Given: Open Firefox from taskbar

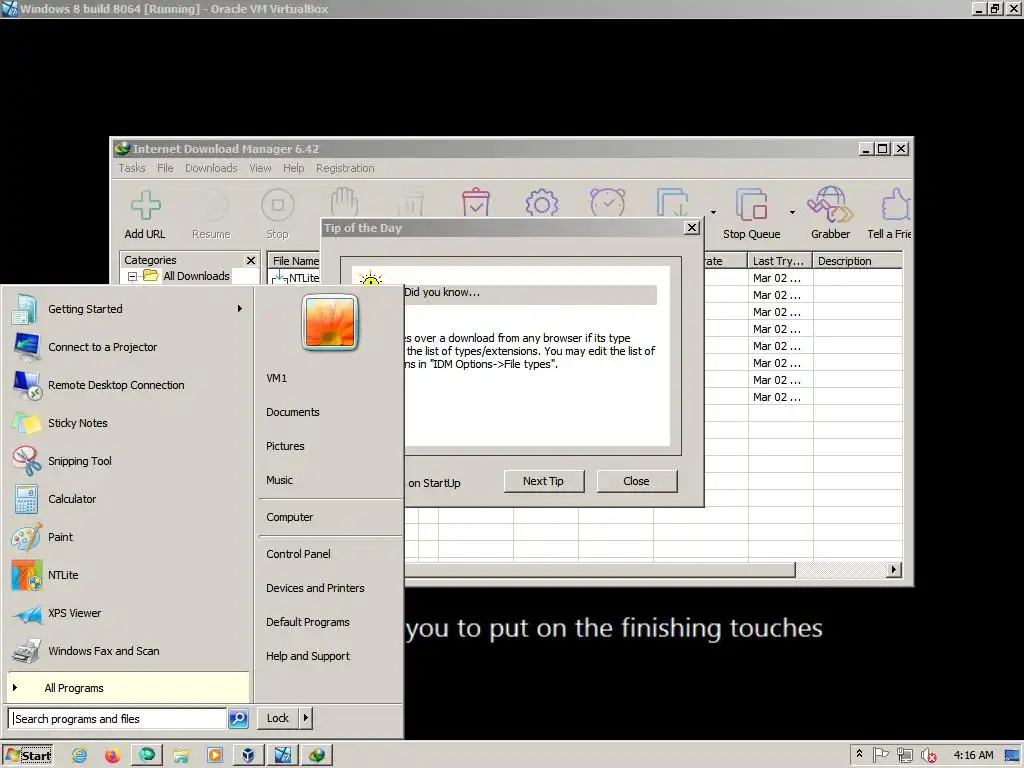Looking at the screenshot, I should [112, 756].
